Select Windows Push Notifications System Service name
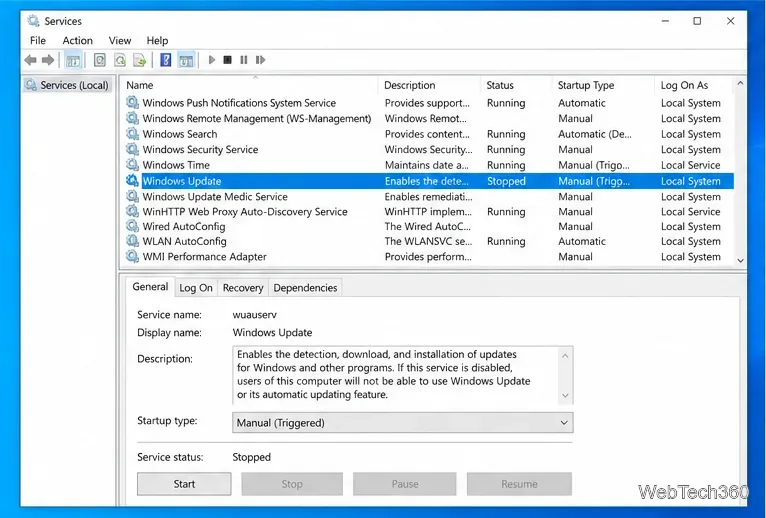The height and width of the screenshot is (518, 766). point(239,103)
